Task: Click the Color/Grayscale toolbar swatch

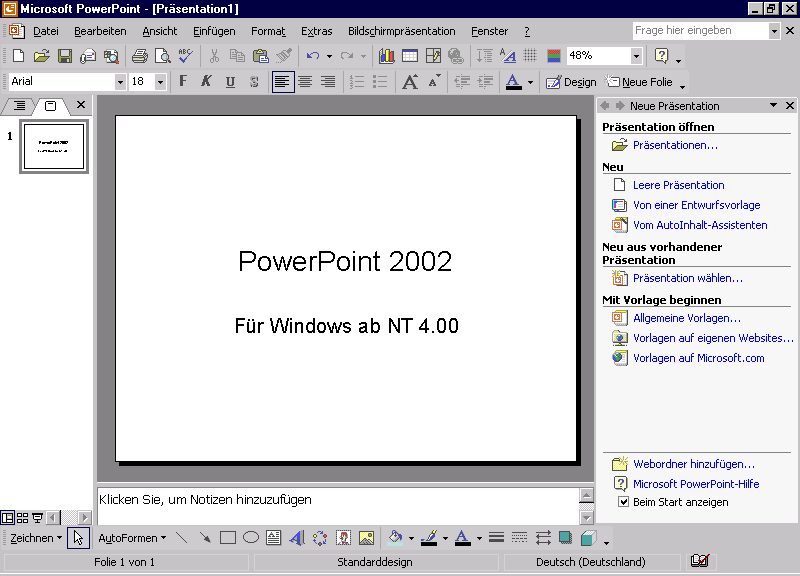Action: click(x=554, y=56)
